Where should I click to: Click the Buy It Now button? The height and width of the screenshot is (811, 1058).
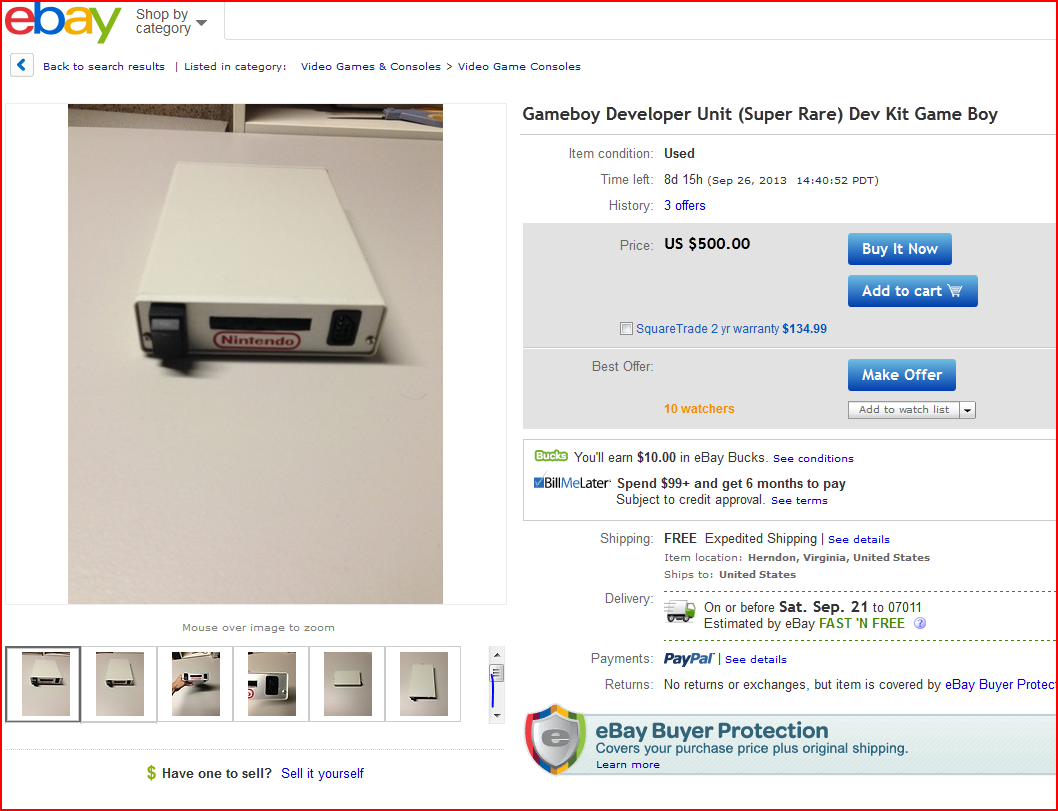coord(899,249)
